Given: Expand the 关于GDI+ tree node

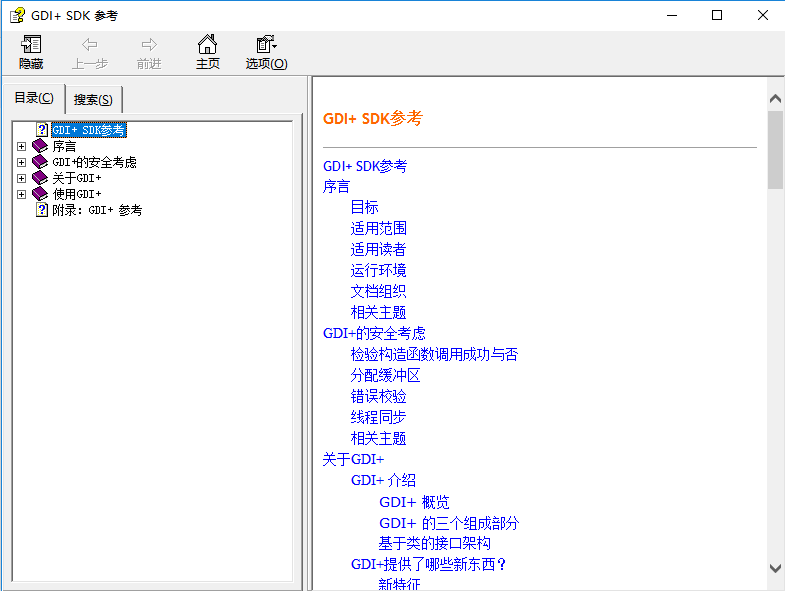Looking at the screenshot, I should pyautogui.click(x=22, y=178).
